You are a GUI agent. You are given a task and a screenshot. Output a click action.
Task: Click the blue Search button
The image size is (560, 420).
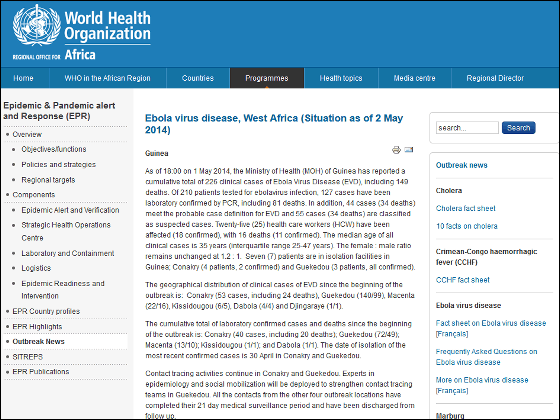(519, 128)
